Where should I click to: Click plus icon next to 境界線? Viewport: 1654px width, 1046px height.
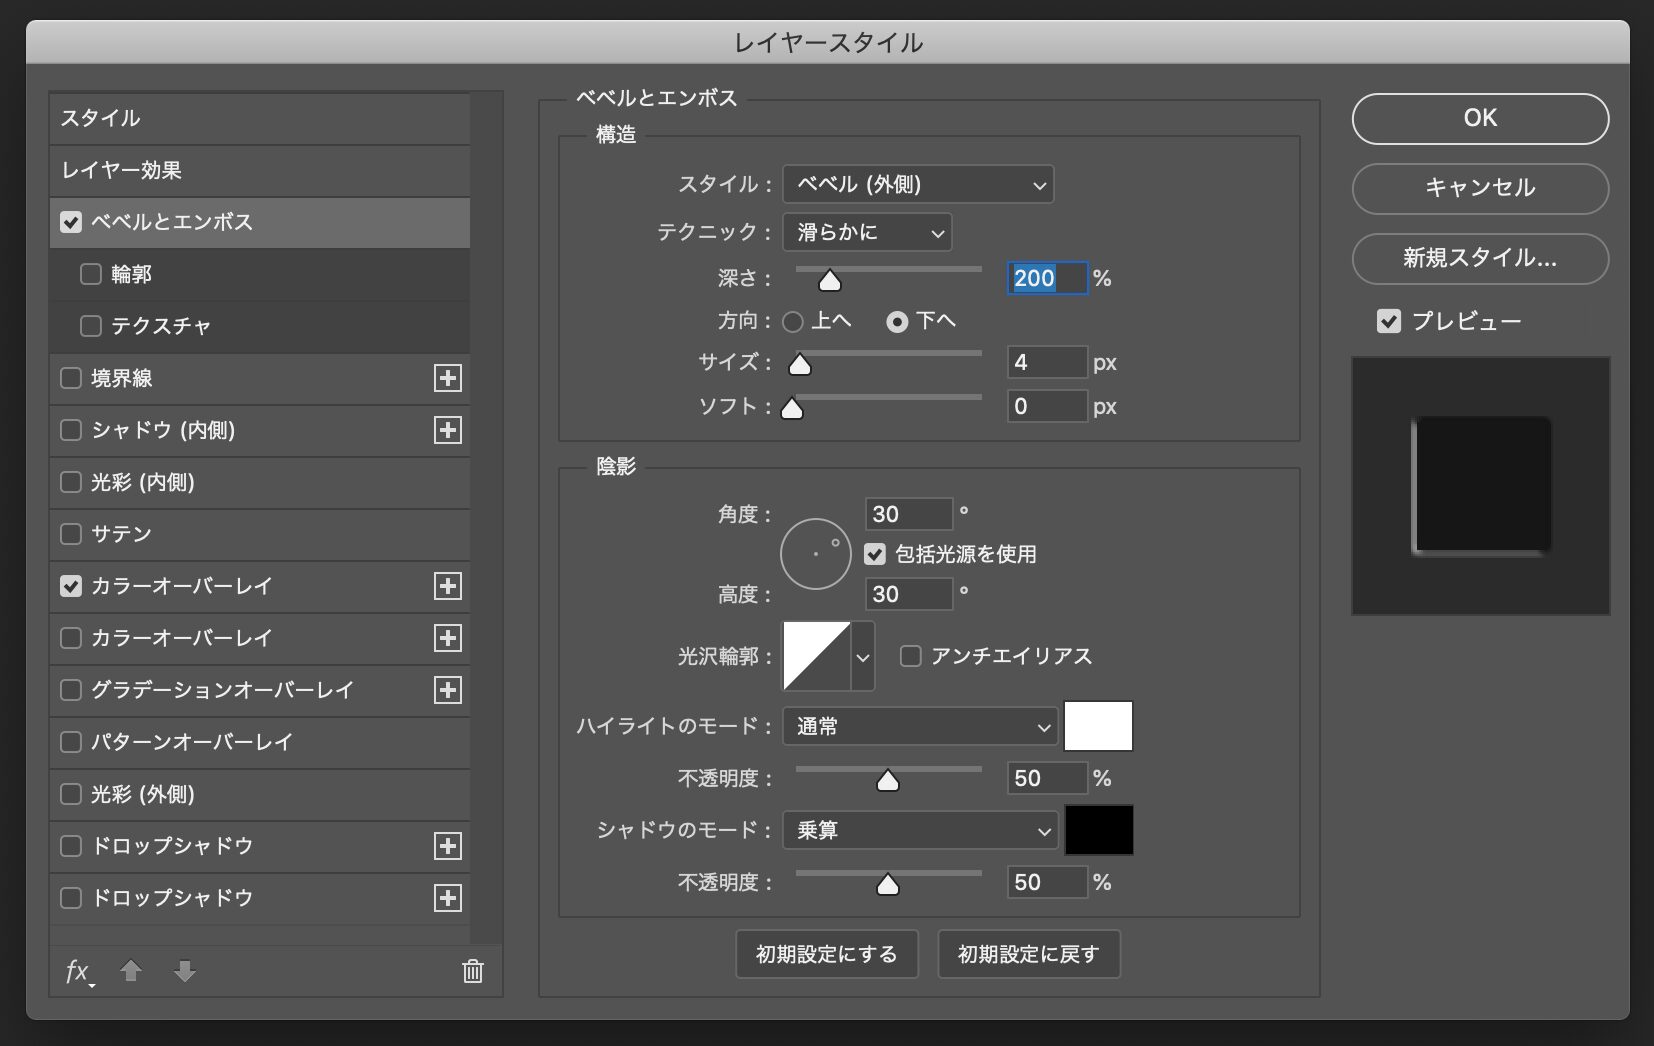pos(448,378)
